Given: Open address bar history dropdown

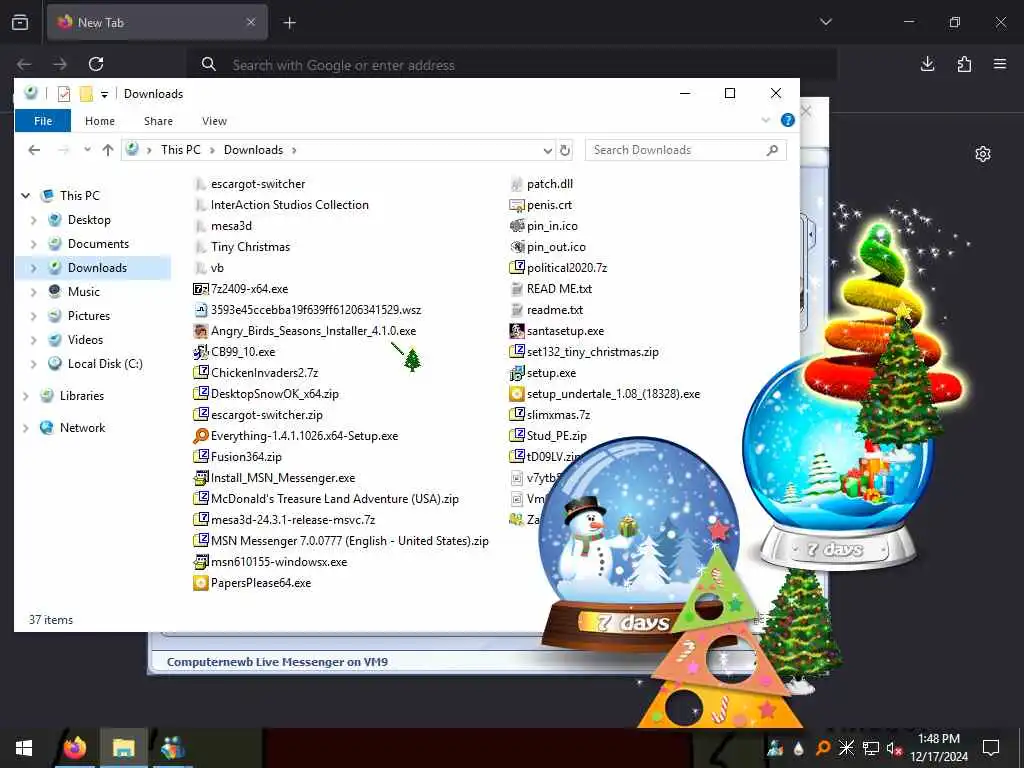Looking at the screenshot, I should tap(547, 150).
